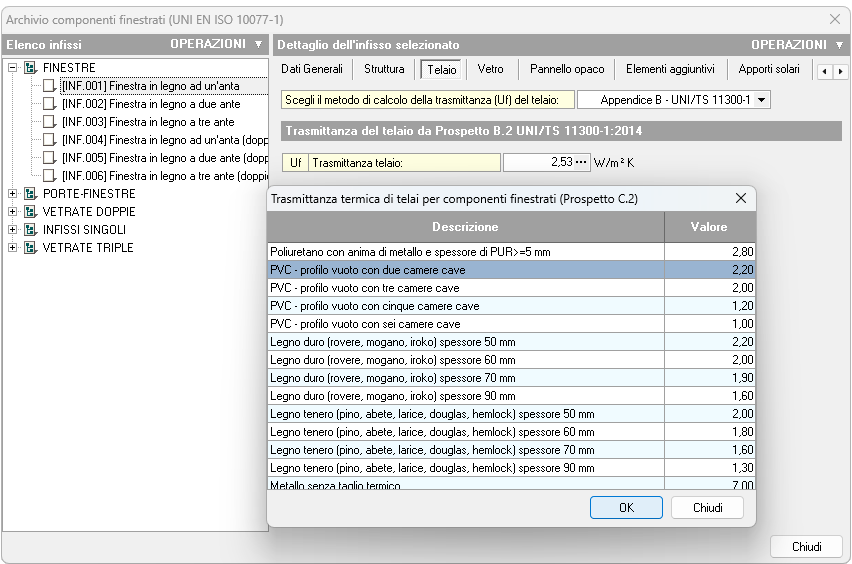
Task: Click the INFISSI SINGOLI category icon
Action: [x=30, y=230]
